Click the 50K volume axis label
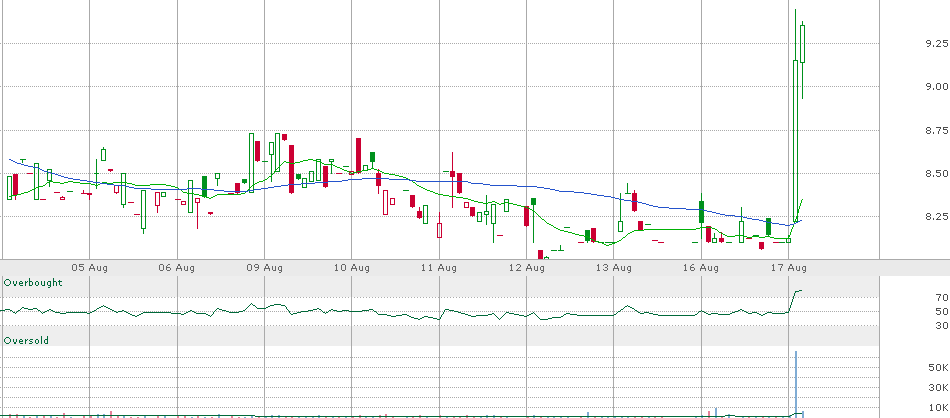 point(939,368)
